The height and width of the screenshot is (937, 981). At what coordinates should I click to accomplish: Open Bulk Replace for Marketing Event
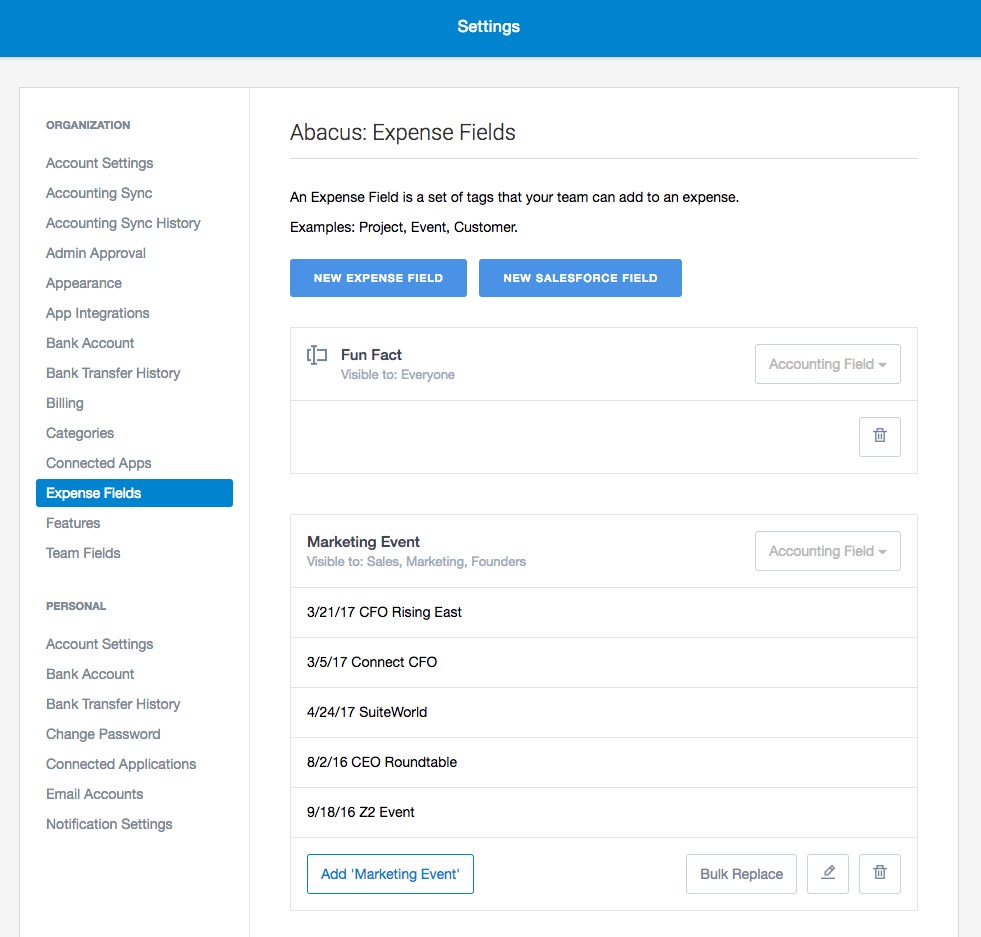(741, 874)
